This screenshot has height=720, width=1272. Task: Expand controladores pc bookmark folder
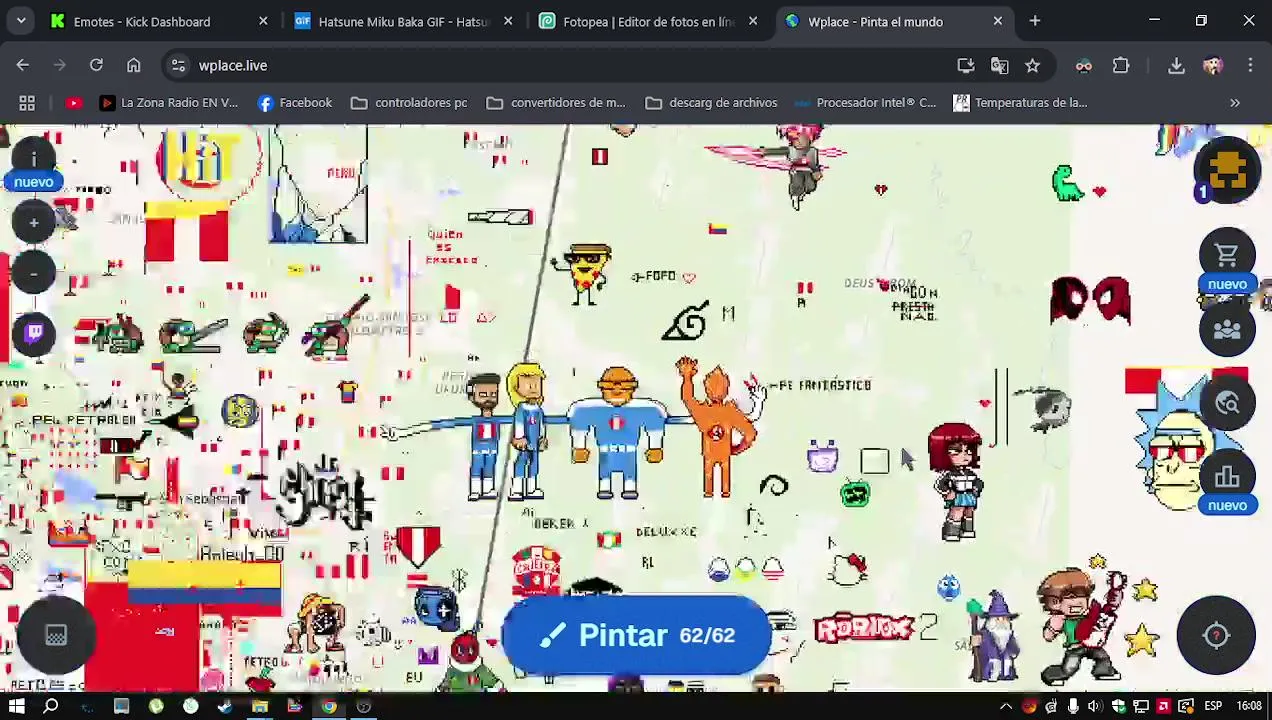409,102
